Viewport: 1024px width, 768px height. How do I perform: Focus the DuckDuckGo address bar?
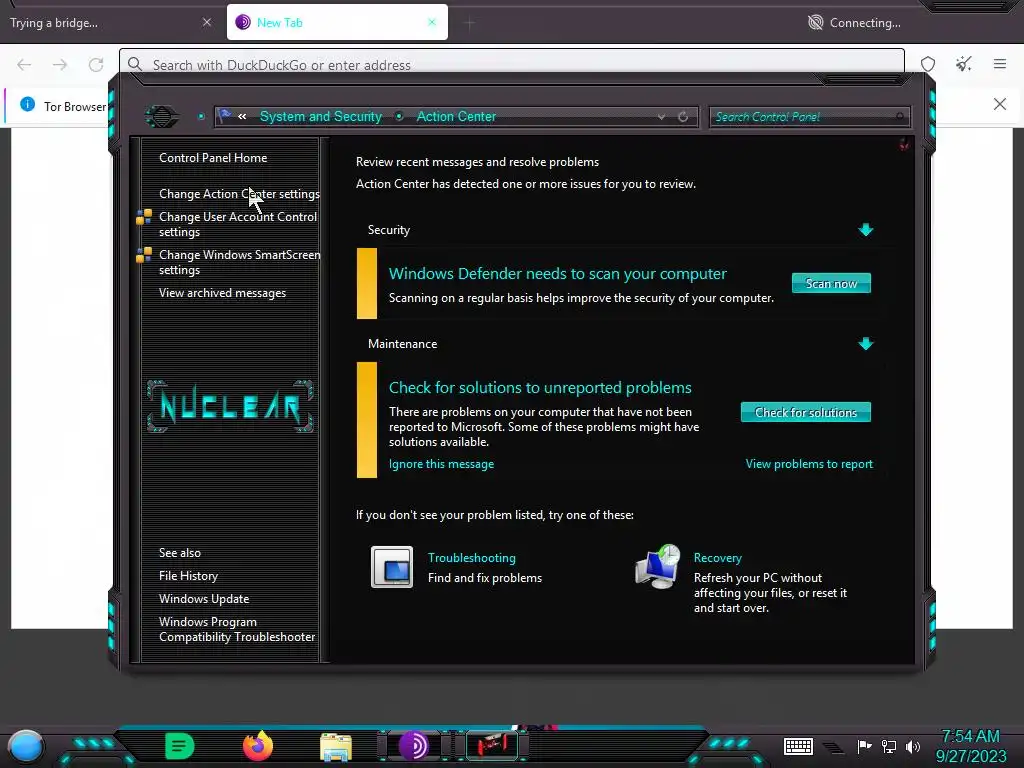511,65
